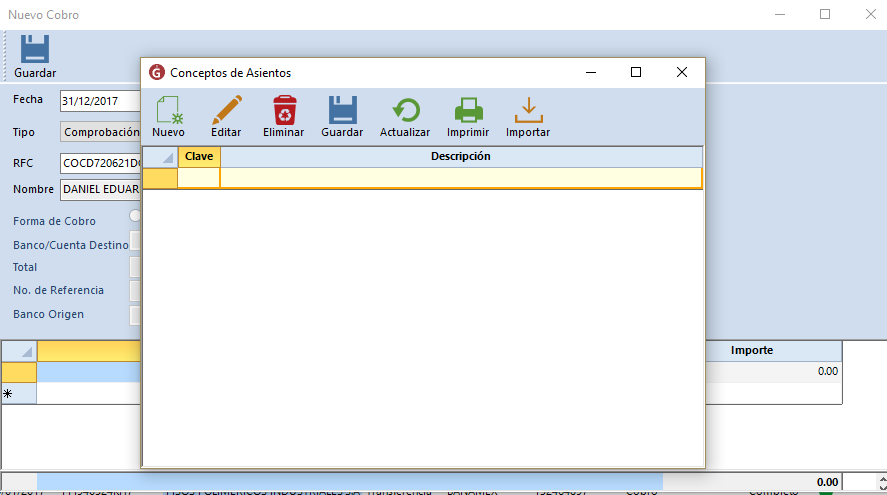Save the Nuevo Cobro with Guardar
Viewport: 887px width, 495px height.
35,57
